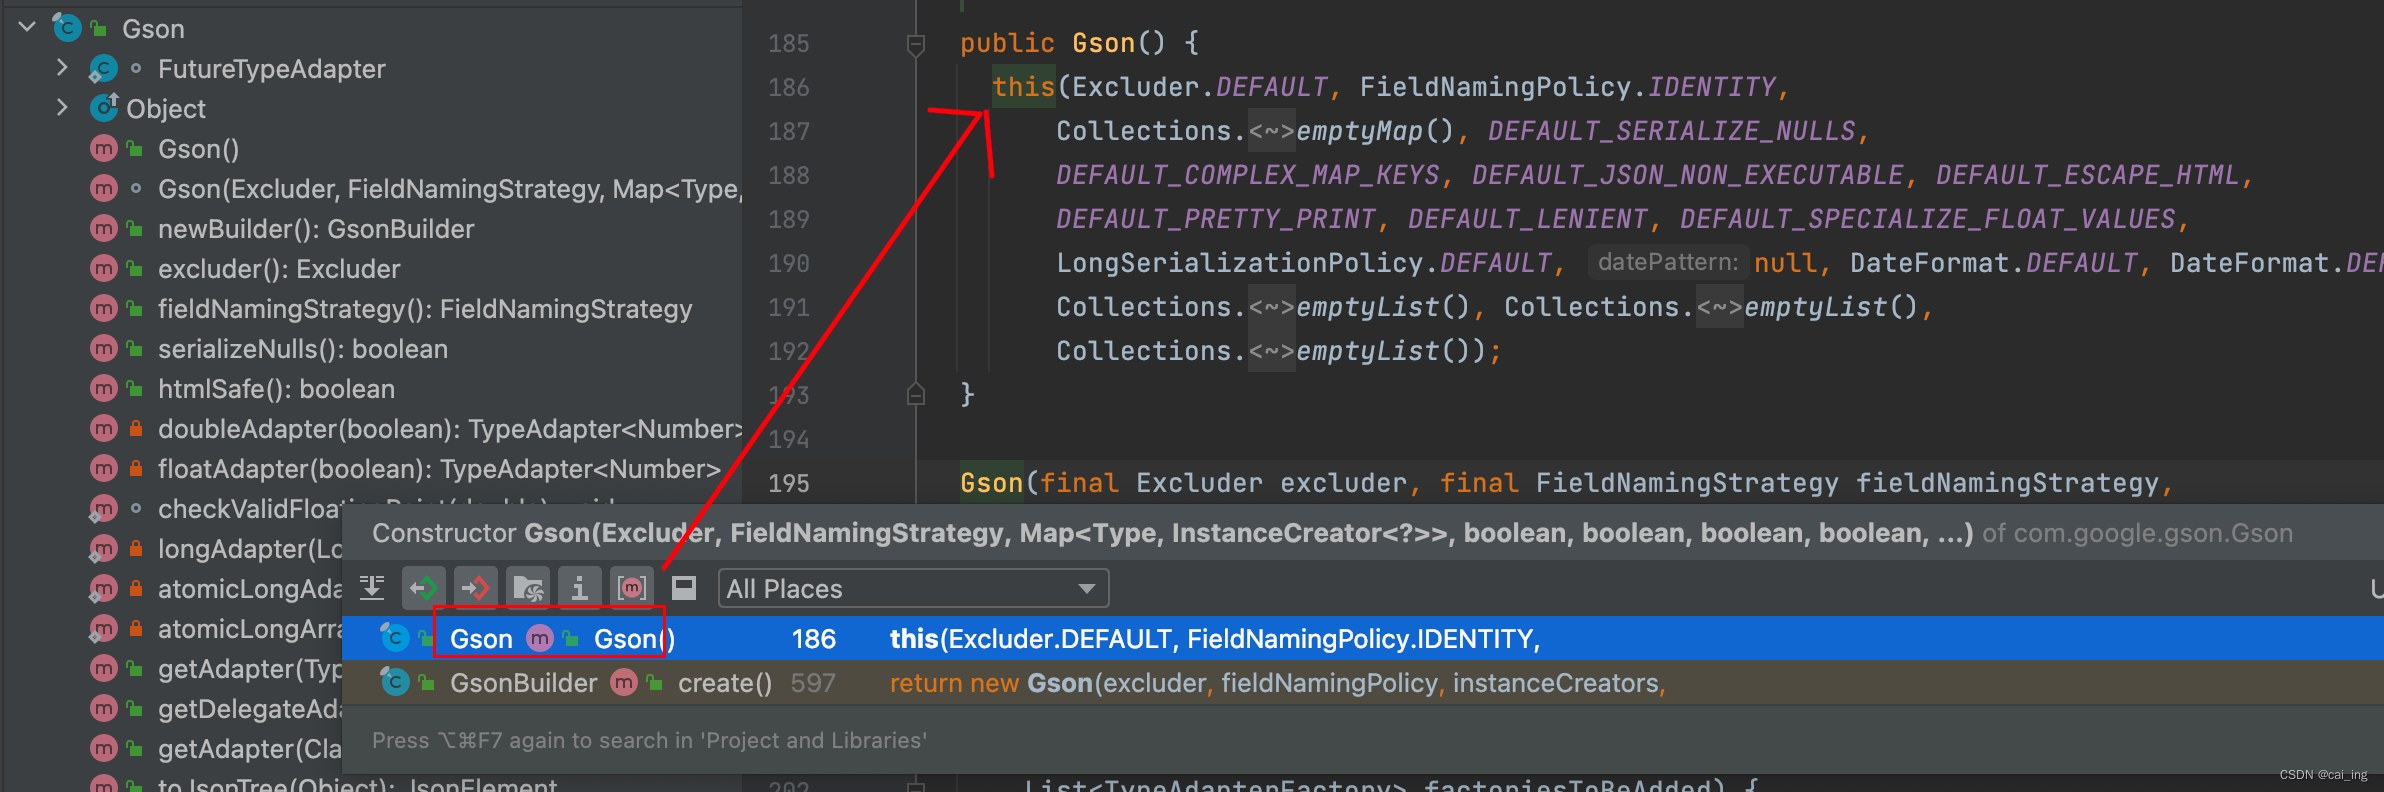The height and width of the screenshot is (792, 2384).
Task: Collapse the Gson class tree node
Action: (27, 27)
